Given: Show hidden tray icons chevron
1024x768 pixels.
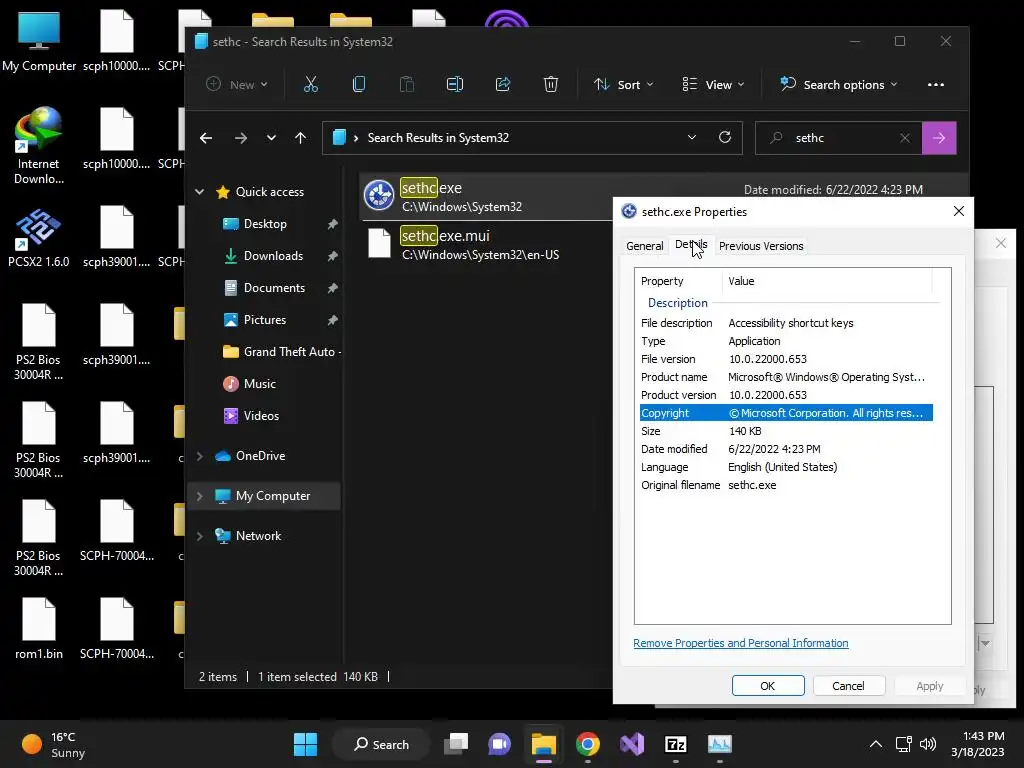Looking at the screenshot, I should pos(876,744).
